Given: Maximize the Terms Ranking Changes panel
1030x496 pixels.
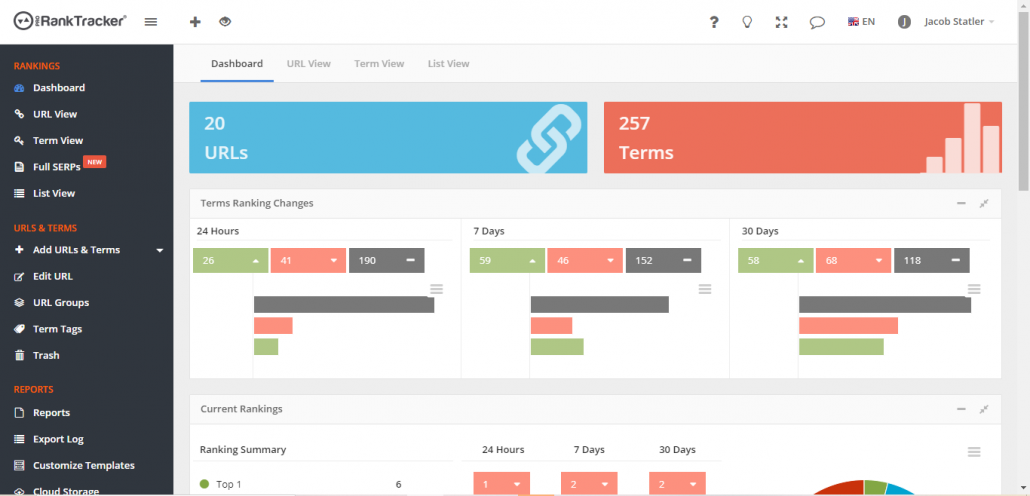Looking at the screenshot, I should [x=984, y=204].
